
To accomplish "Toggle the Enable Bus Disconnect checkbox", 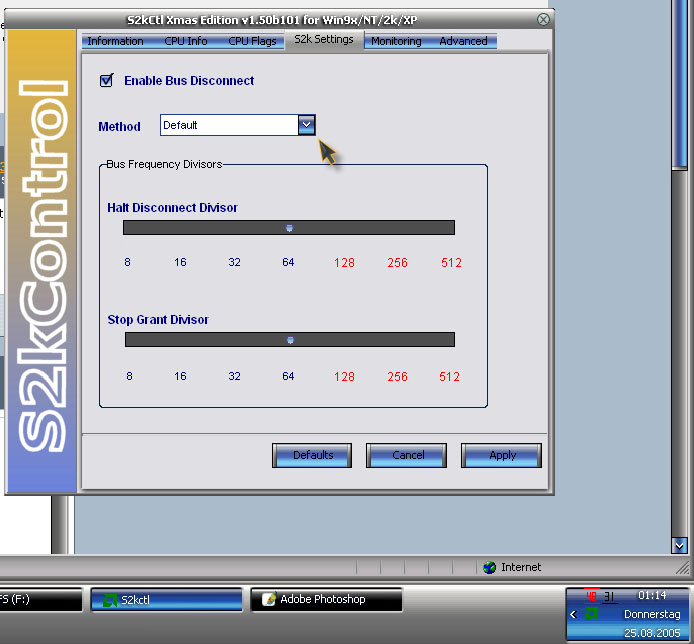I will (x=106, y=81).
